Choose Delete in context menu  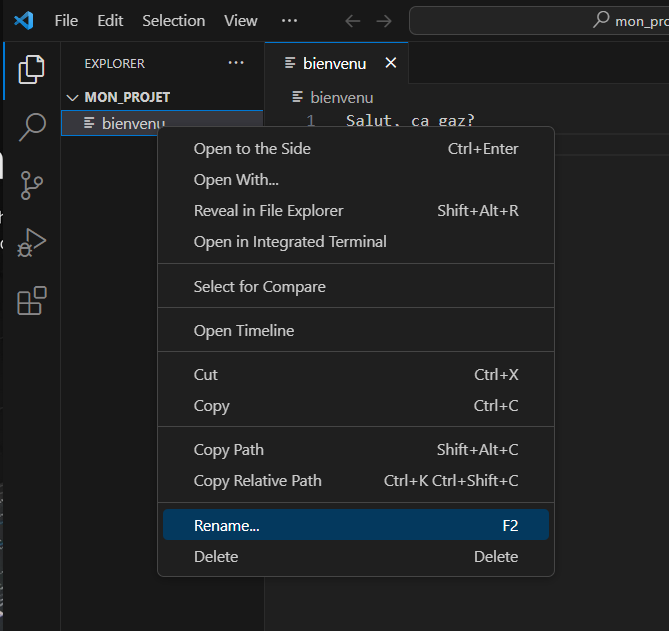click(356, 557)
